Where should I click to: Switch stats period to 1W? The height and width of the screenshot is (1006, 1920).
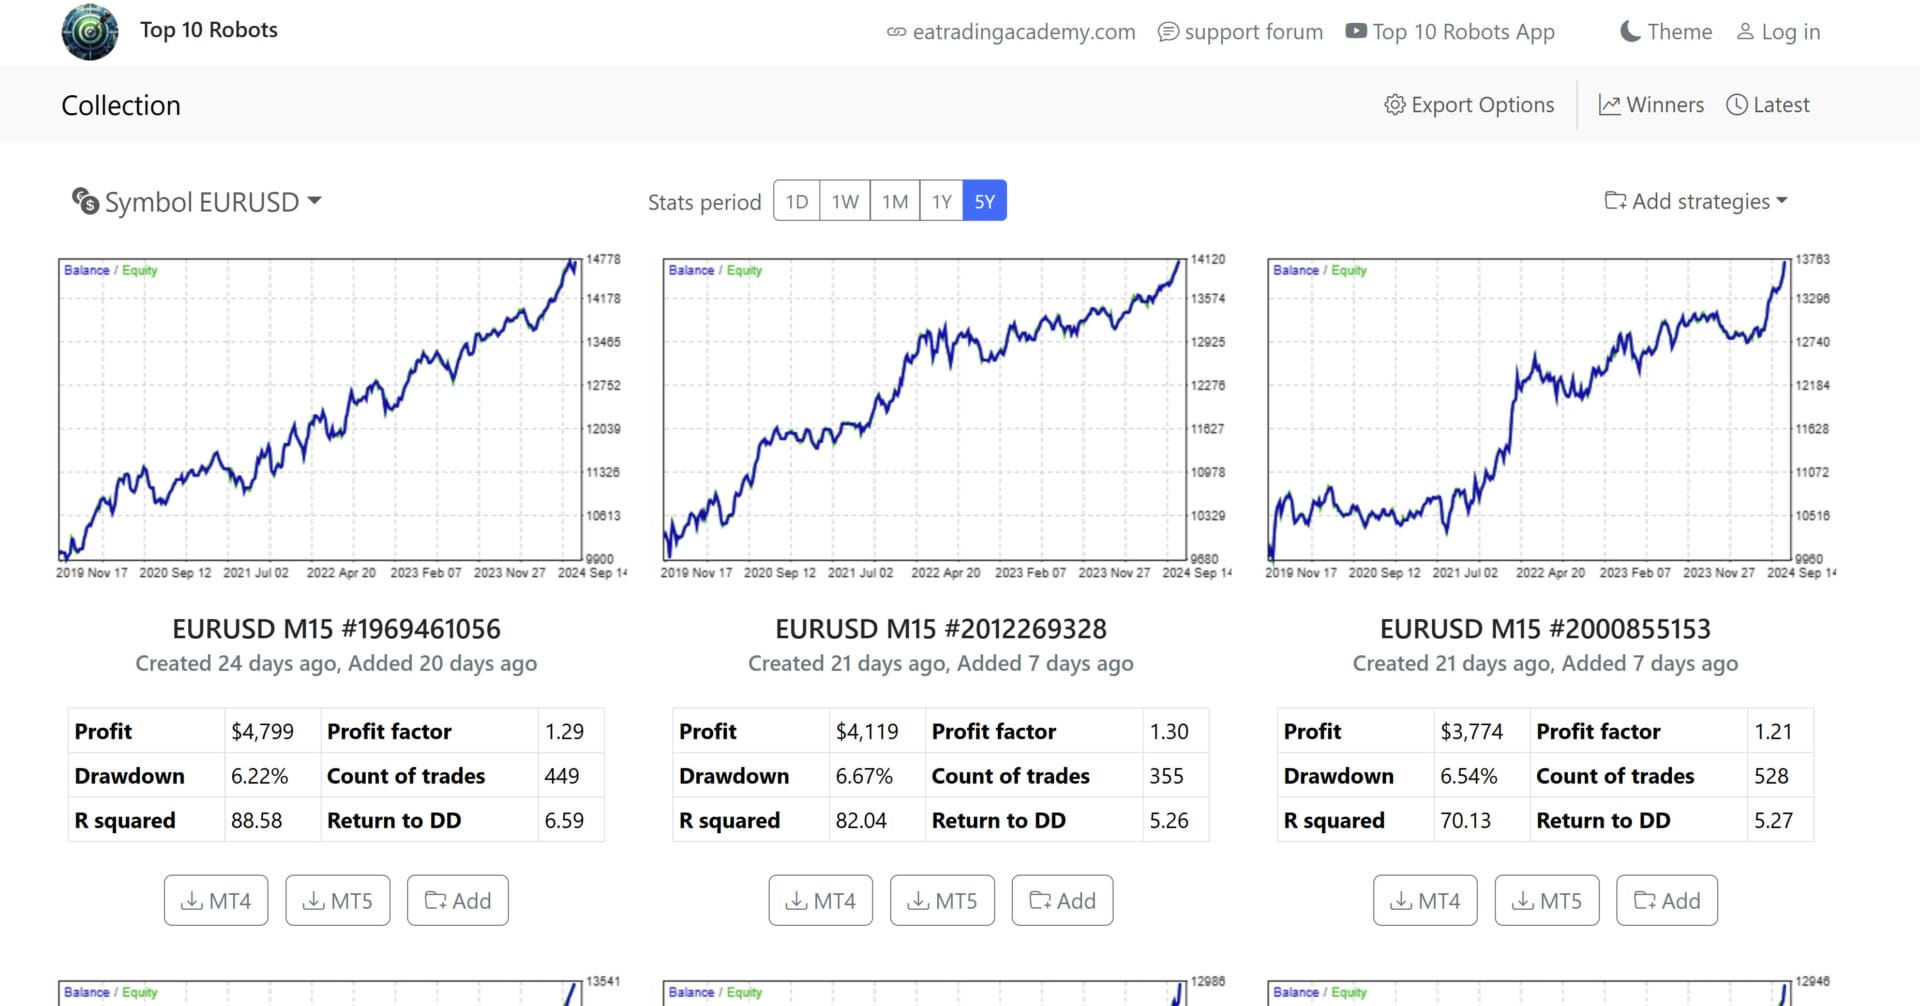tap(845, 202)
